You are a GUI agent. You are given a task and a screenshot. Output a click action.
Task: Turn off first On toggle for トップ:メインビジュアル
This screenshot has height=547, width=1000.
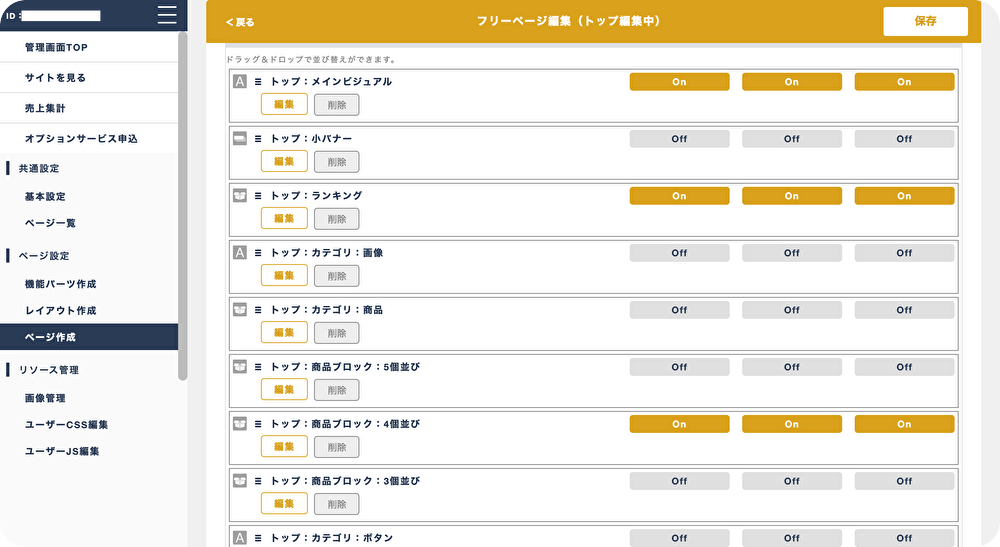(x=679, y=82)
